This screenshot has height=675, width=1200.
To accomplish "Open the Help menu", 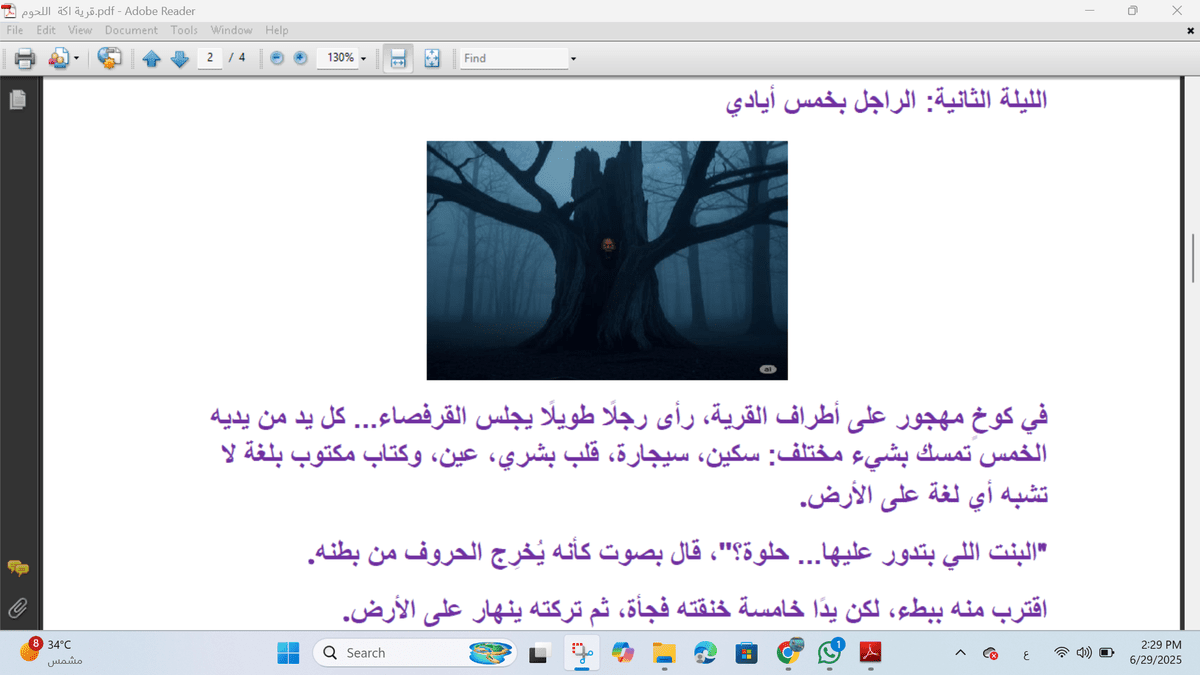I will [277, 30].
